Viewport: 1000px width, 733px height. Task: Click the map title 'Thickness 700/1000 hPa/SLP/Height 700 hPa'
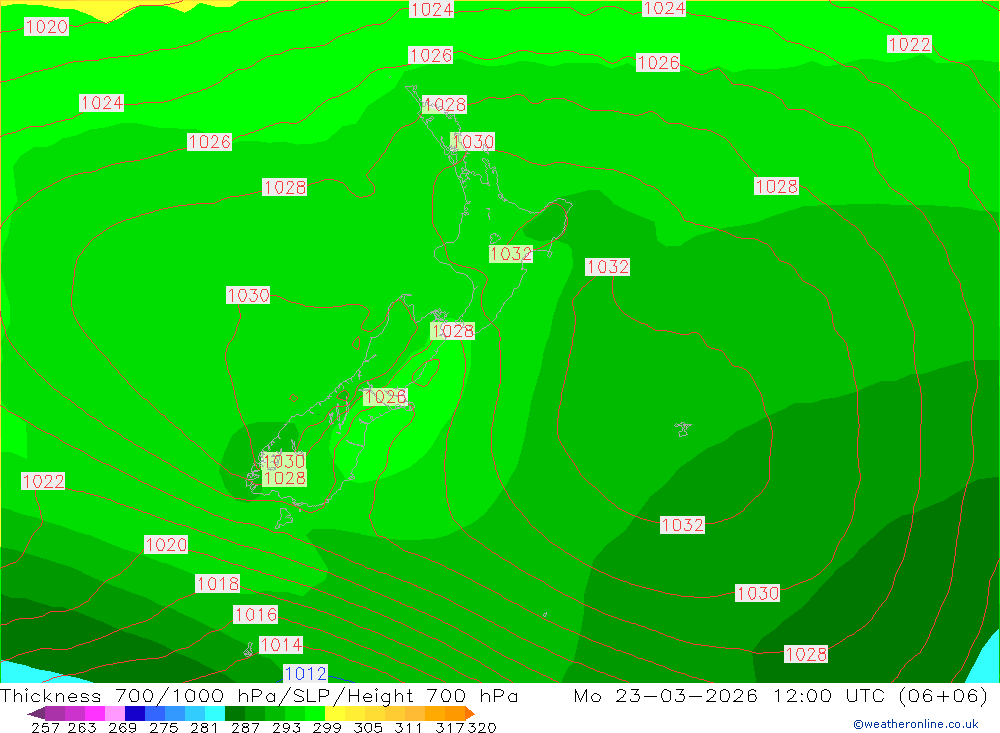(259, 695)
